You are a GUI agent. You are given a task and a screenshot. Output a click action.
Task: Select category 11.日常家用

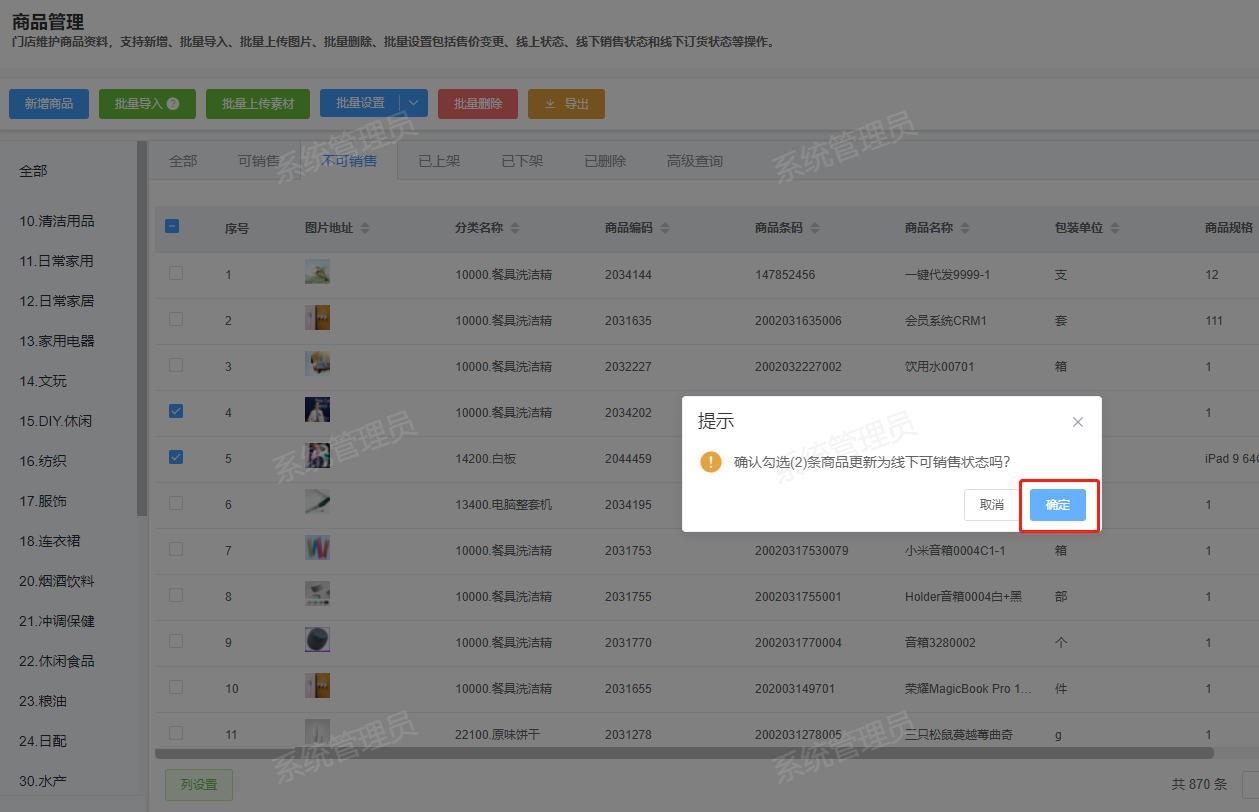(57, 261)
